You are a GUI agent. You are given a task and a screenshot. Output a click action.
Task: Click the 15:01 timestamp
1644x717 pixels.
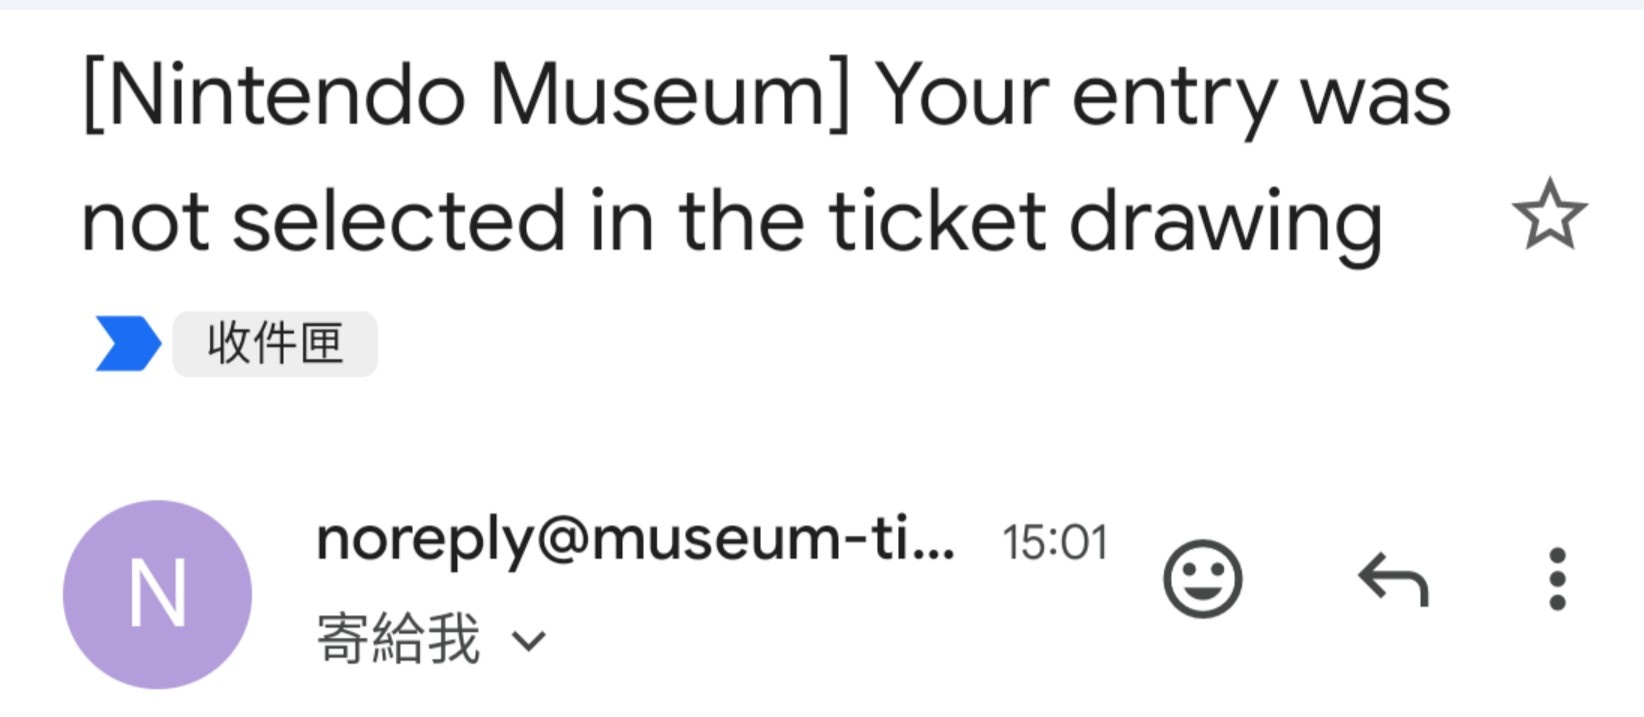[x=1055, y=543]
